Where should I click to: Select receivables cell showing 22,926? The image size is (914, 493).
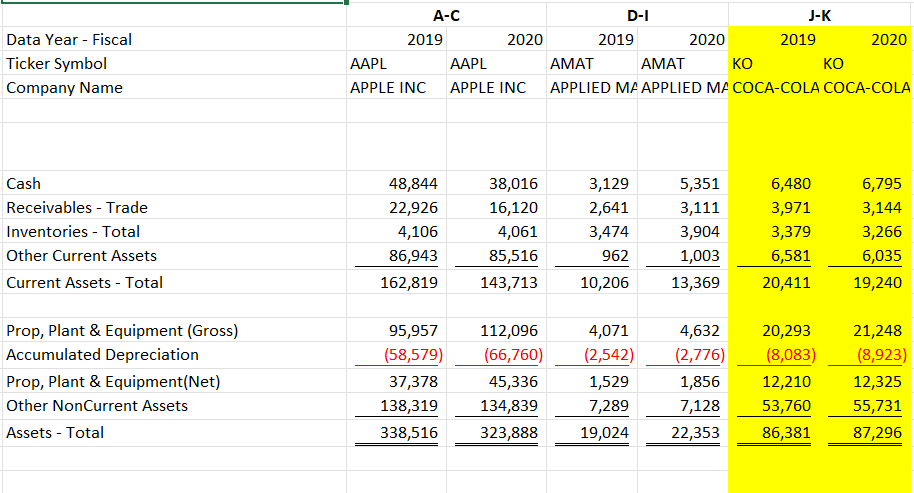click(x=396, y=207)
